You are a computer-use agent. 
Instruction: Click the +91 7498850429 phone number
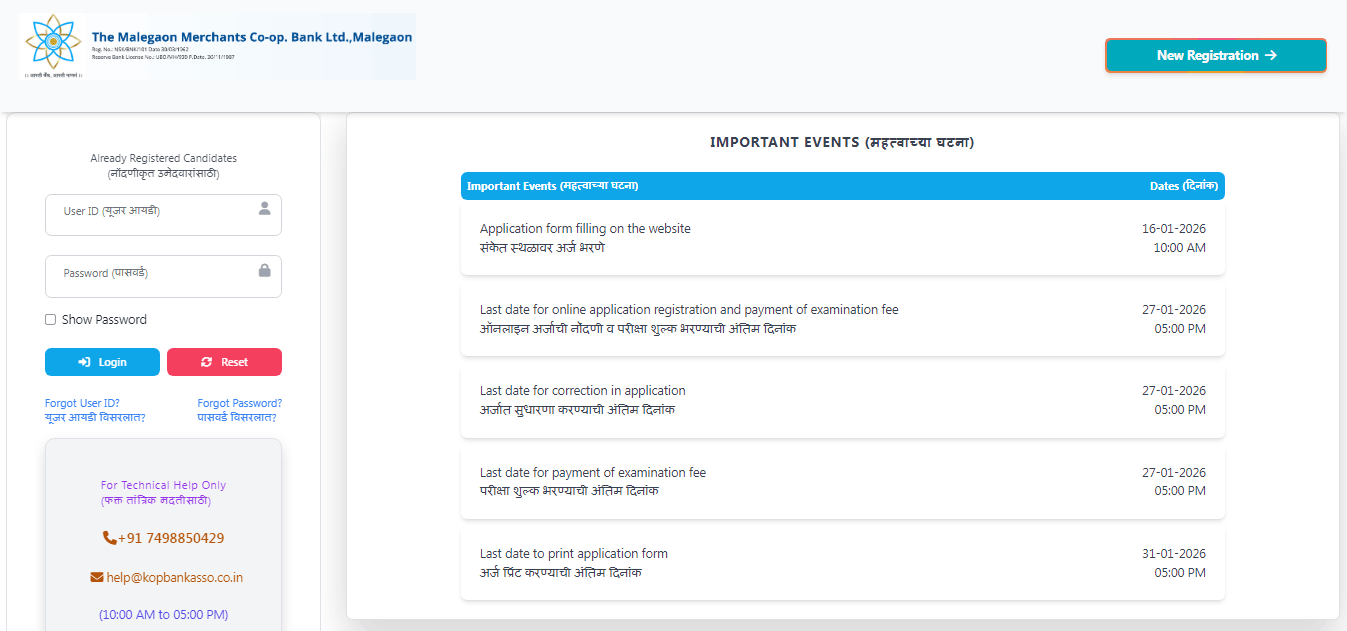click(171, 538)
